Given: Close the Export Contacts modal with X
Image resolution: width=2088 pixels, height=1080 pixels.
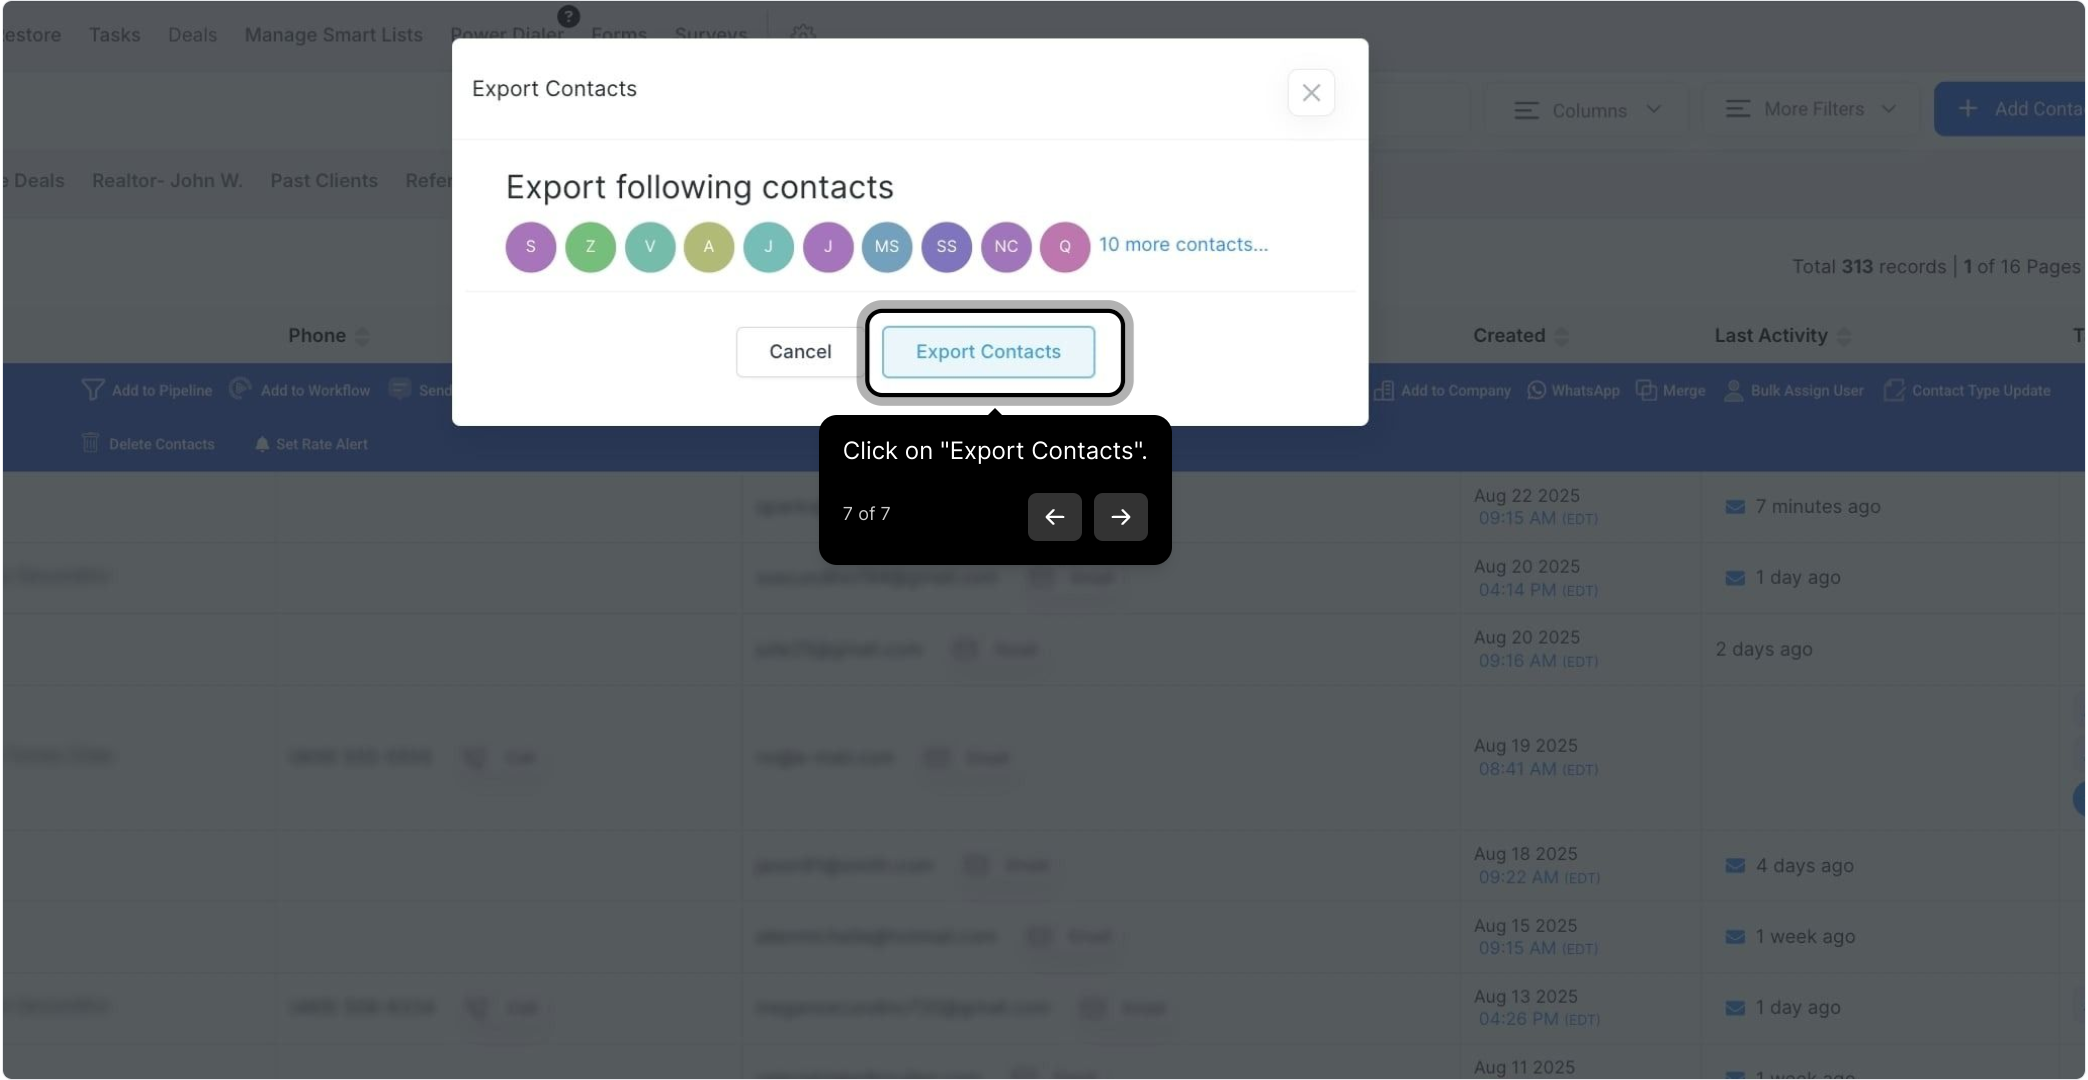Looking at the screenshot, I should click(x=1311, y=93).
